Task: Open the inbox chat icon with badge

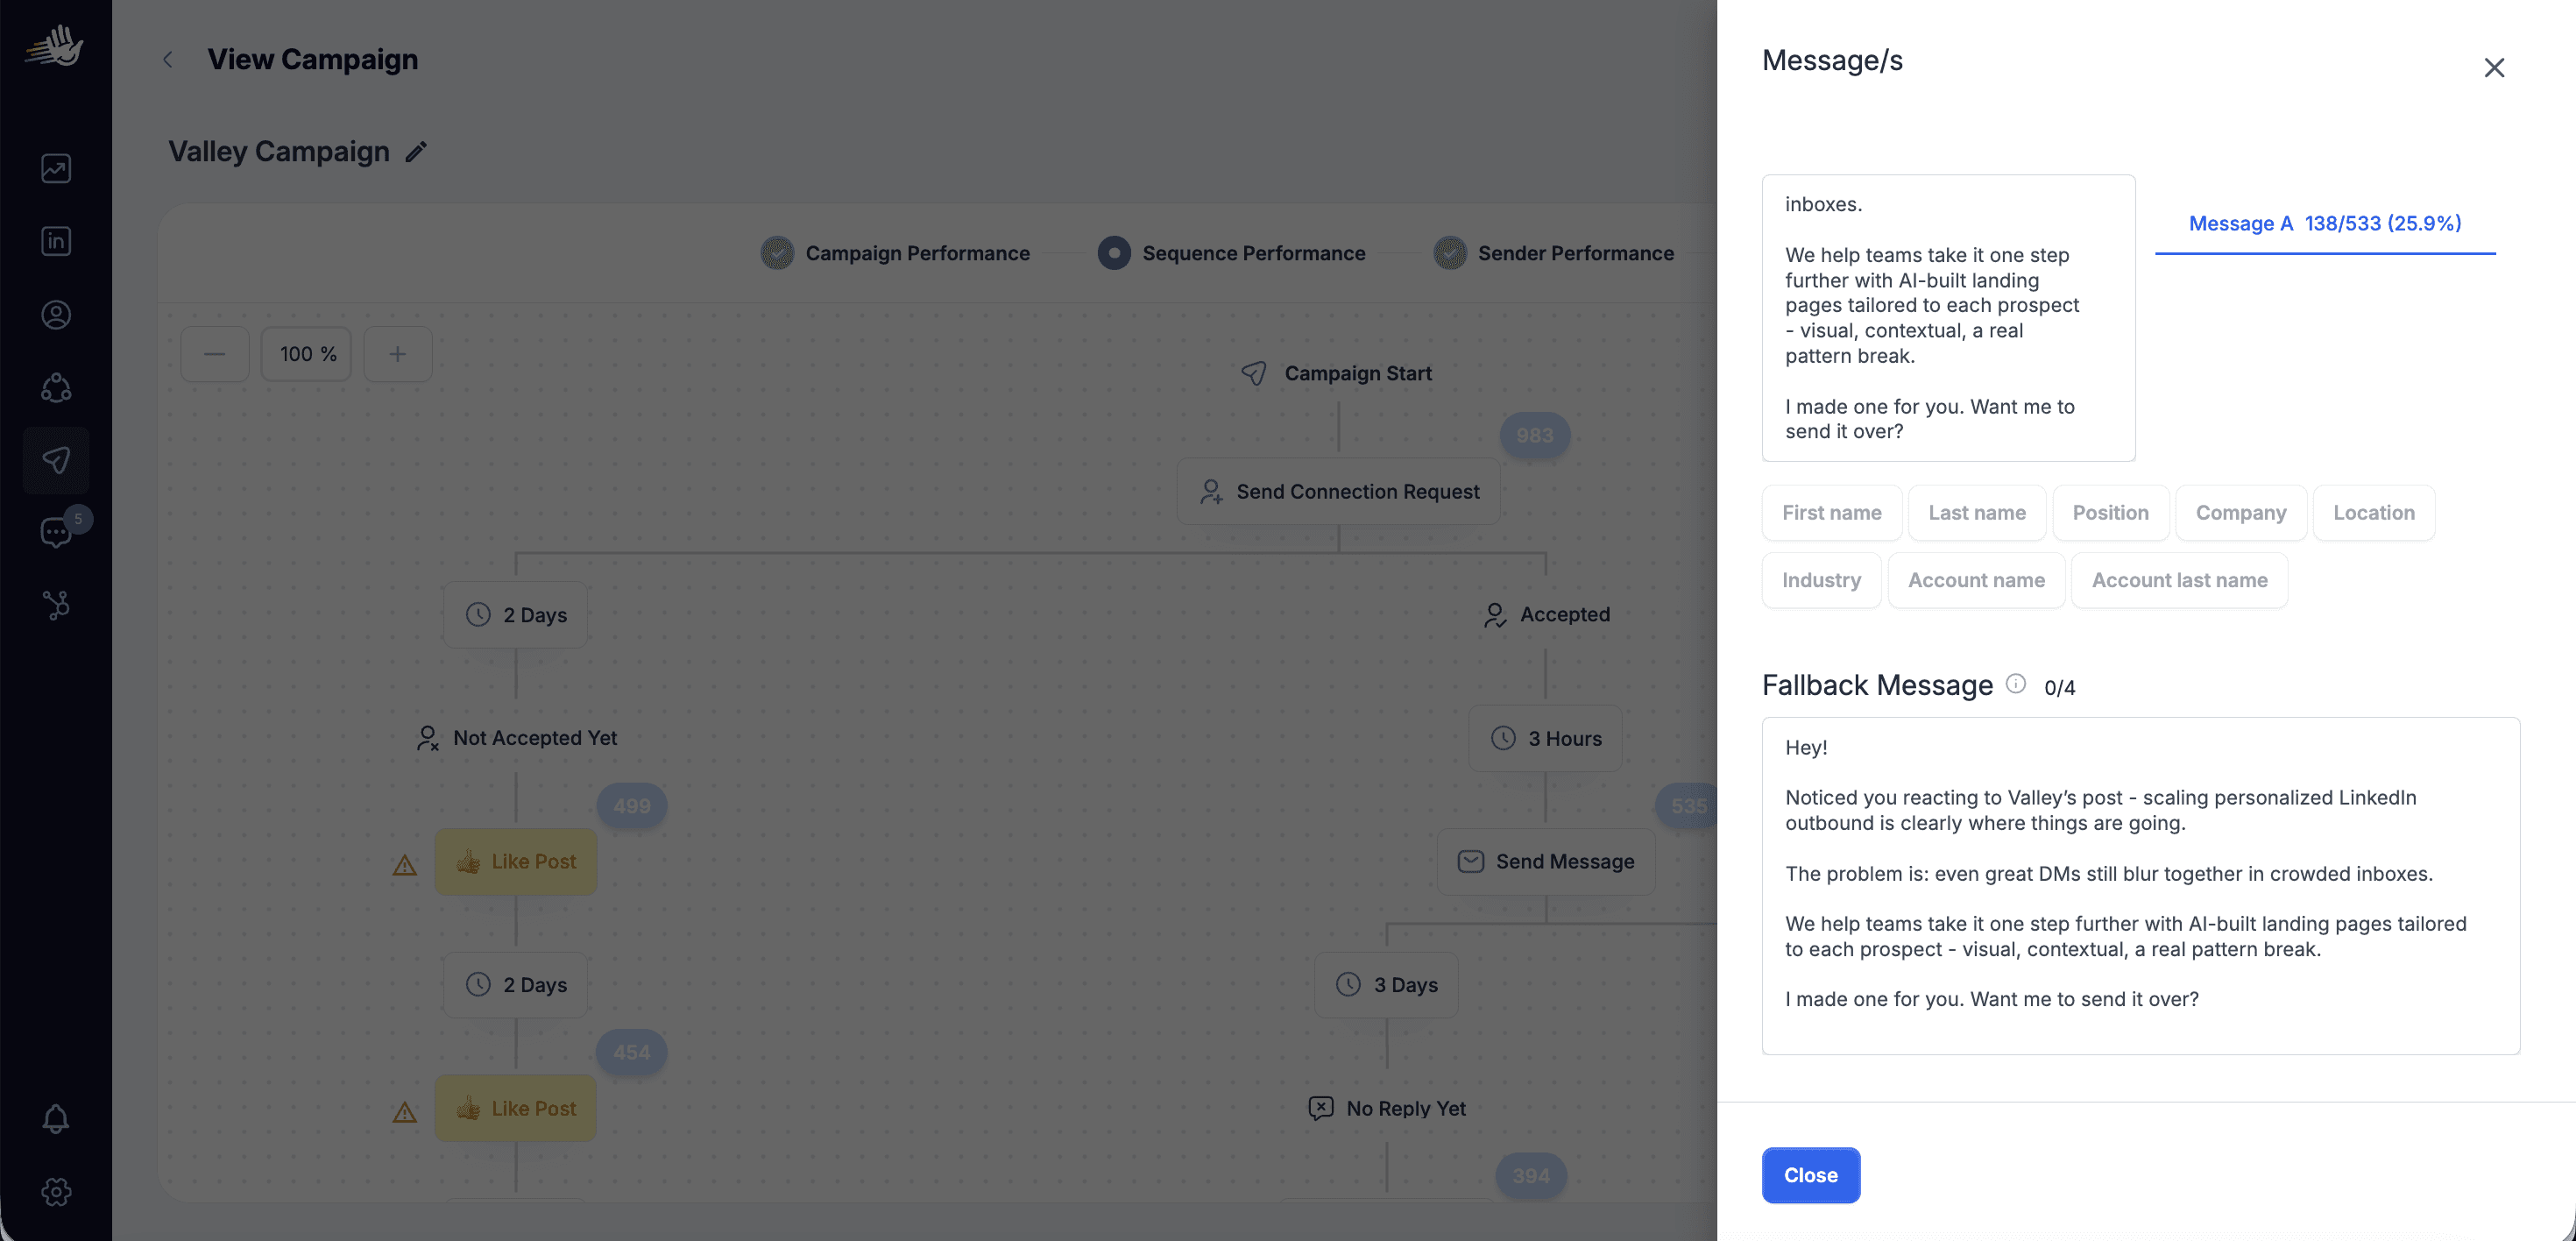Action: [56, 532]
